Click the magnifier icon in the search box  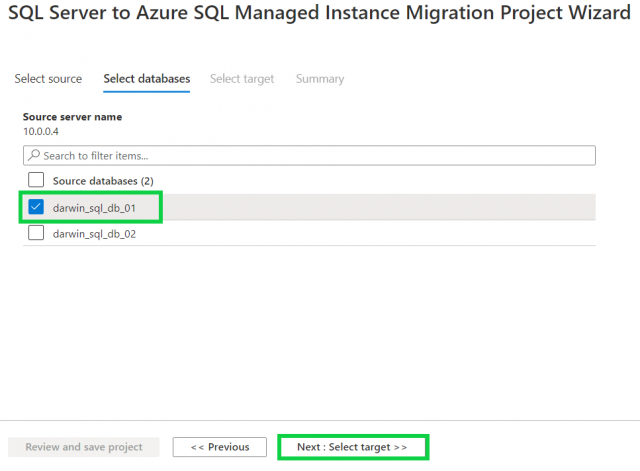click(x=34, y=156)
